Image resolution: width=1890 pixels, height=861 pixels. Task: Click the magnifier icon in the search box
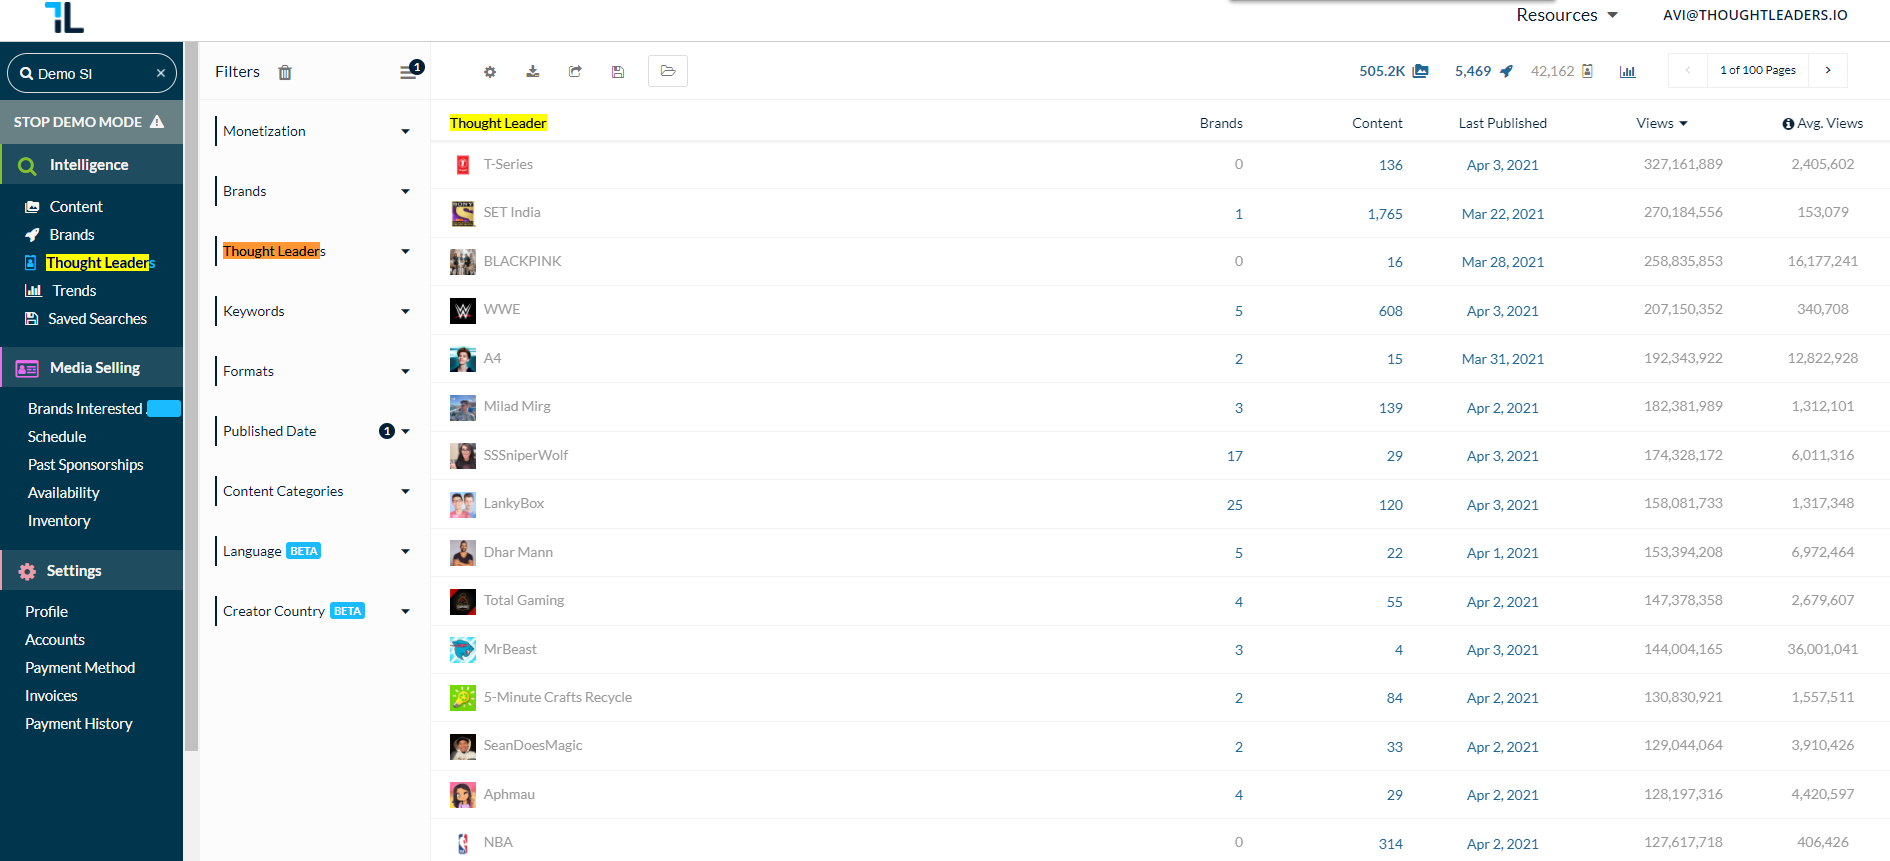pos(27,74)
